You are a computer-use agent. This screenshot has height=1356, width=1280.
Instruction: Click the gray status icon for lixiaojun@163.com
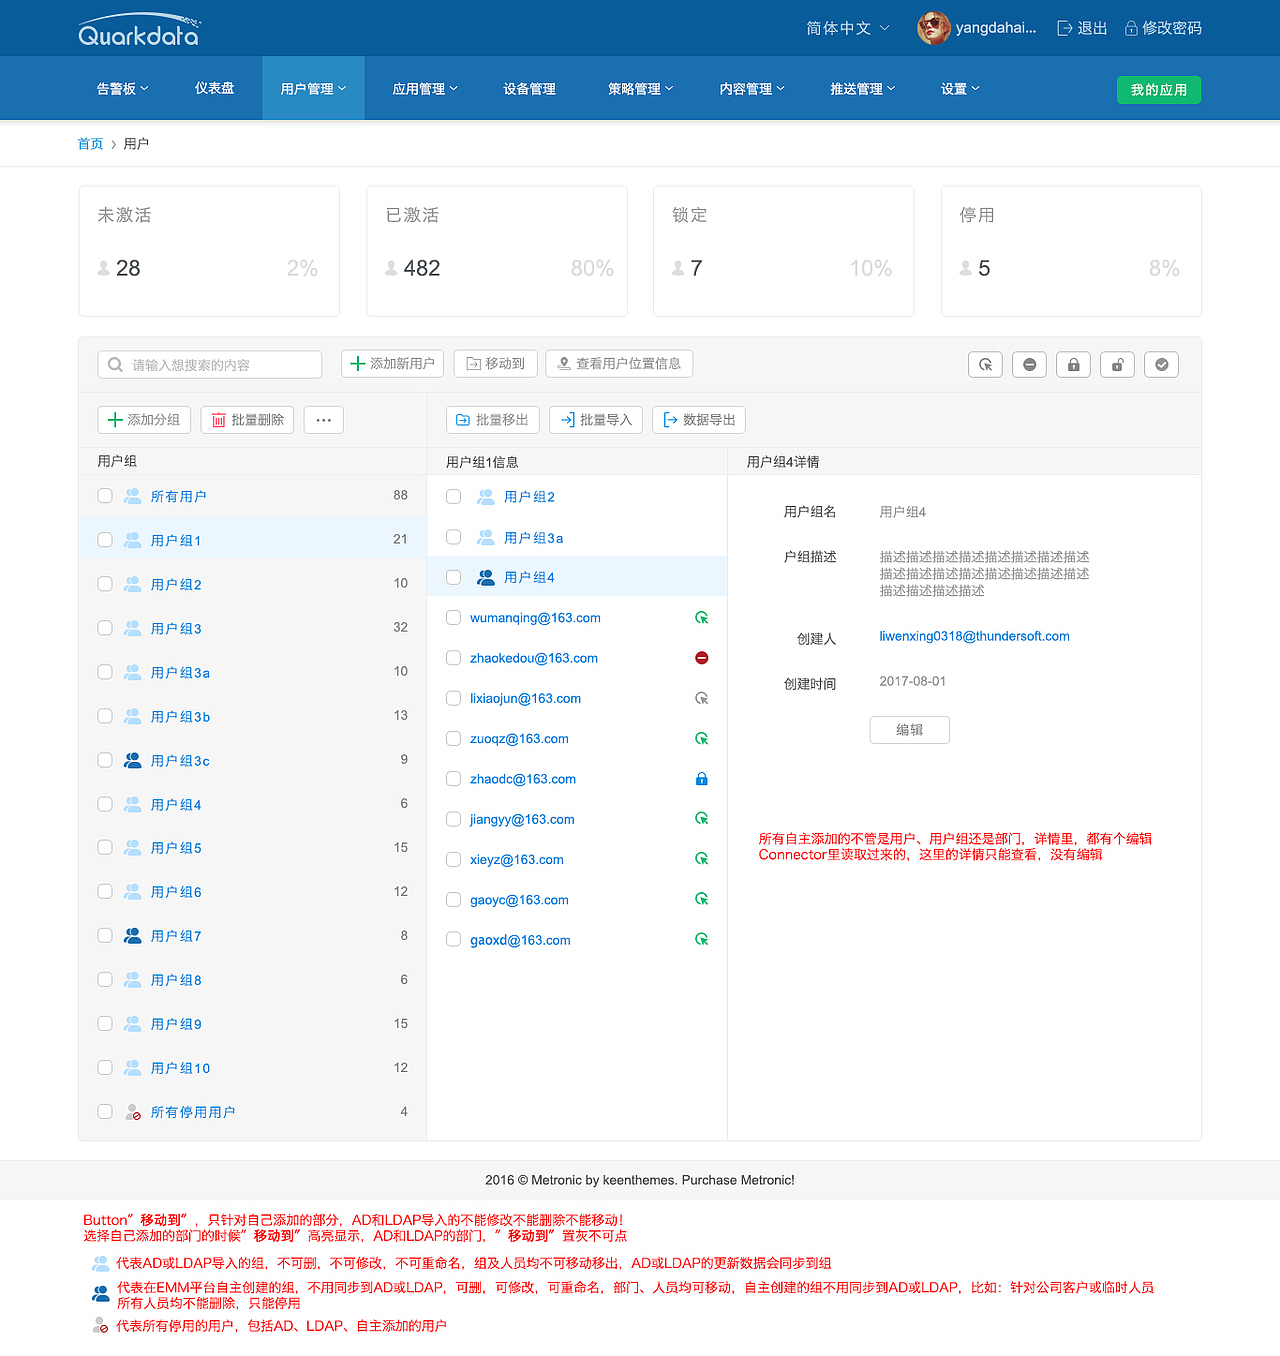click(x=702, y=698)
